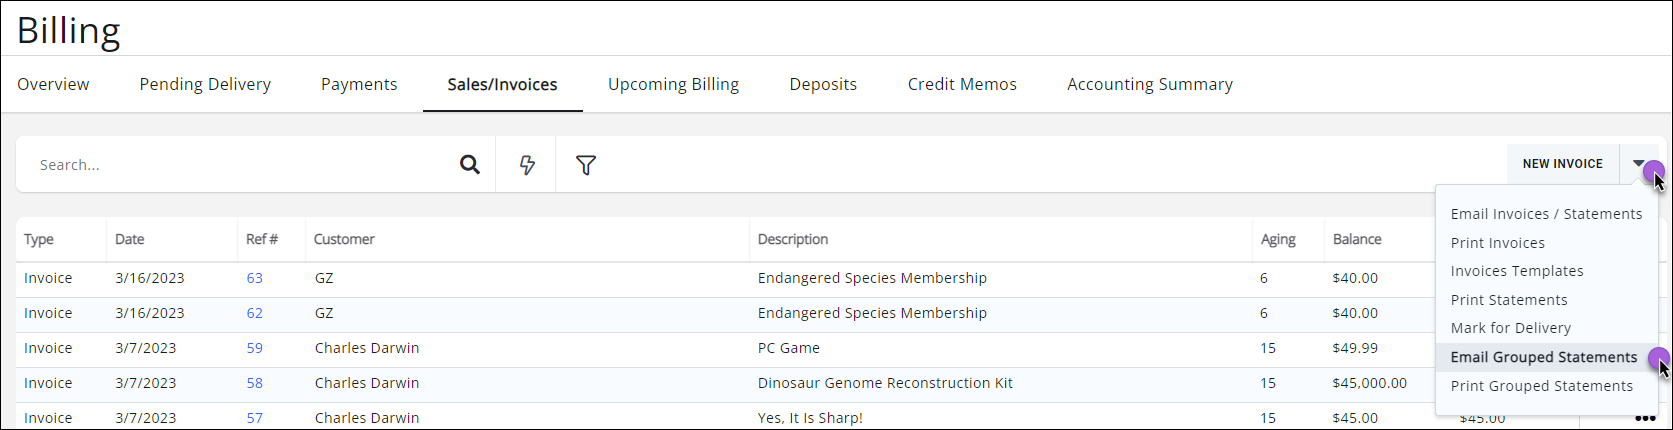
Task: Open the three-dot menu on invoice 57
Action: (x=1644, y=419)
